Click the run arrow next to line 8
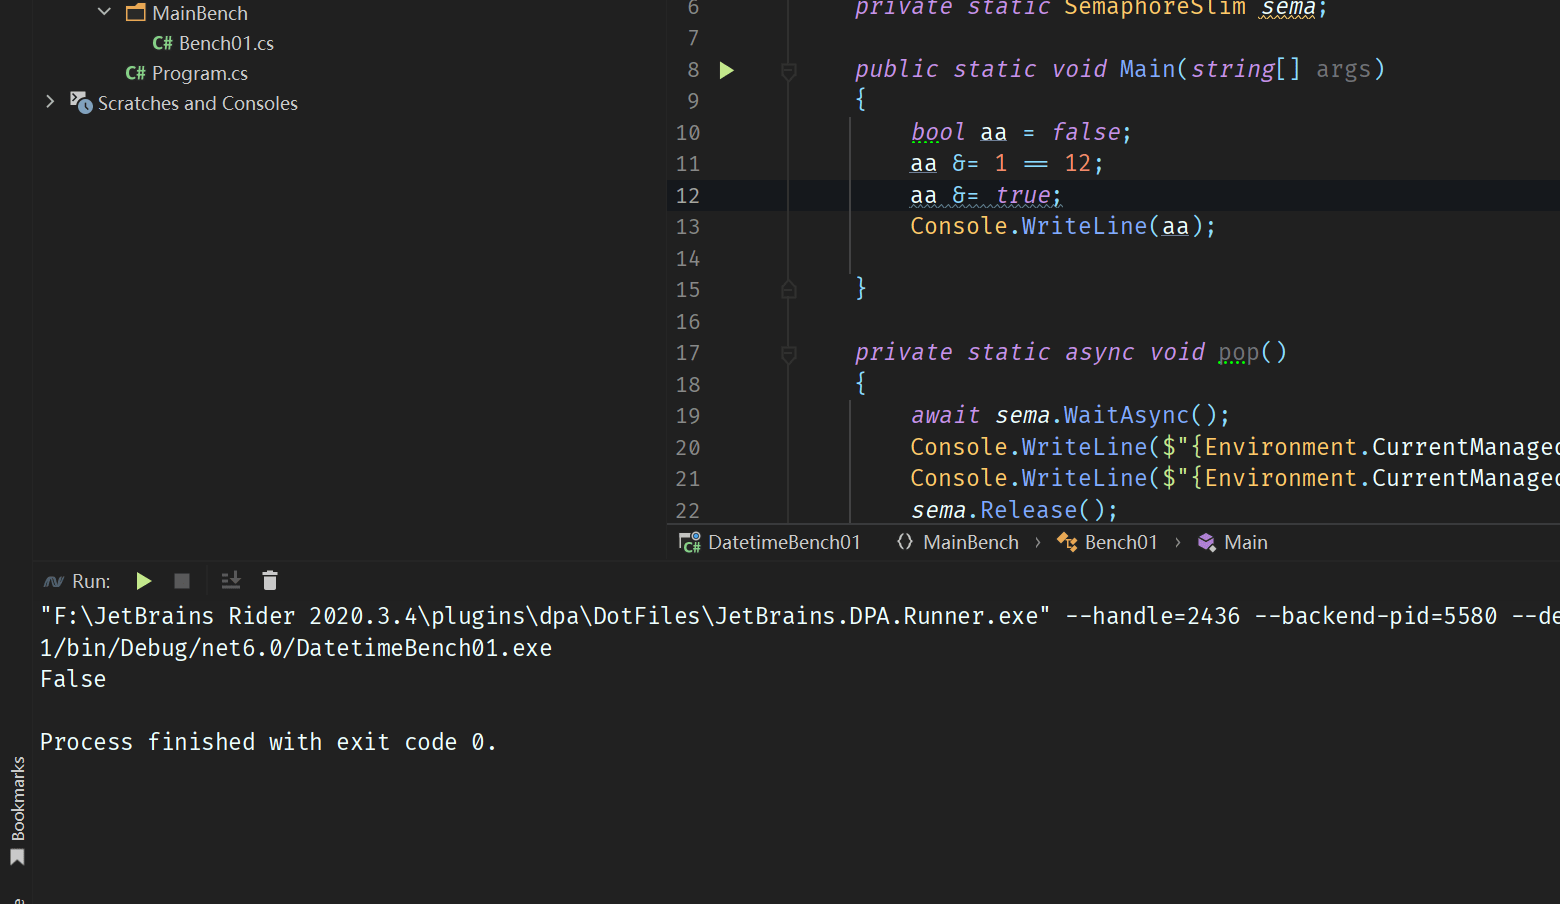This screenshot has height=904, width=1560. pos(726,70)
